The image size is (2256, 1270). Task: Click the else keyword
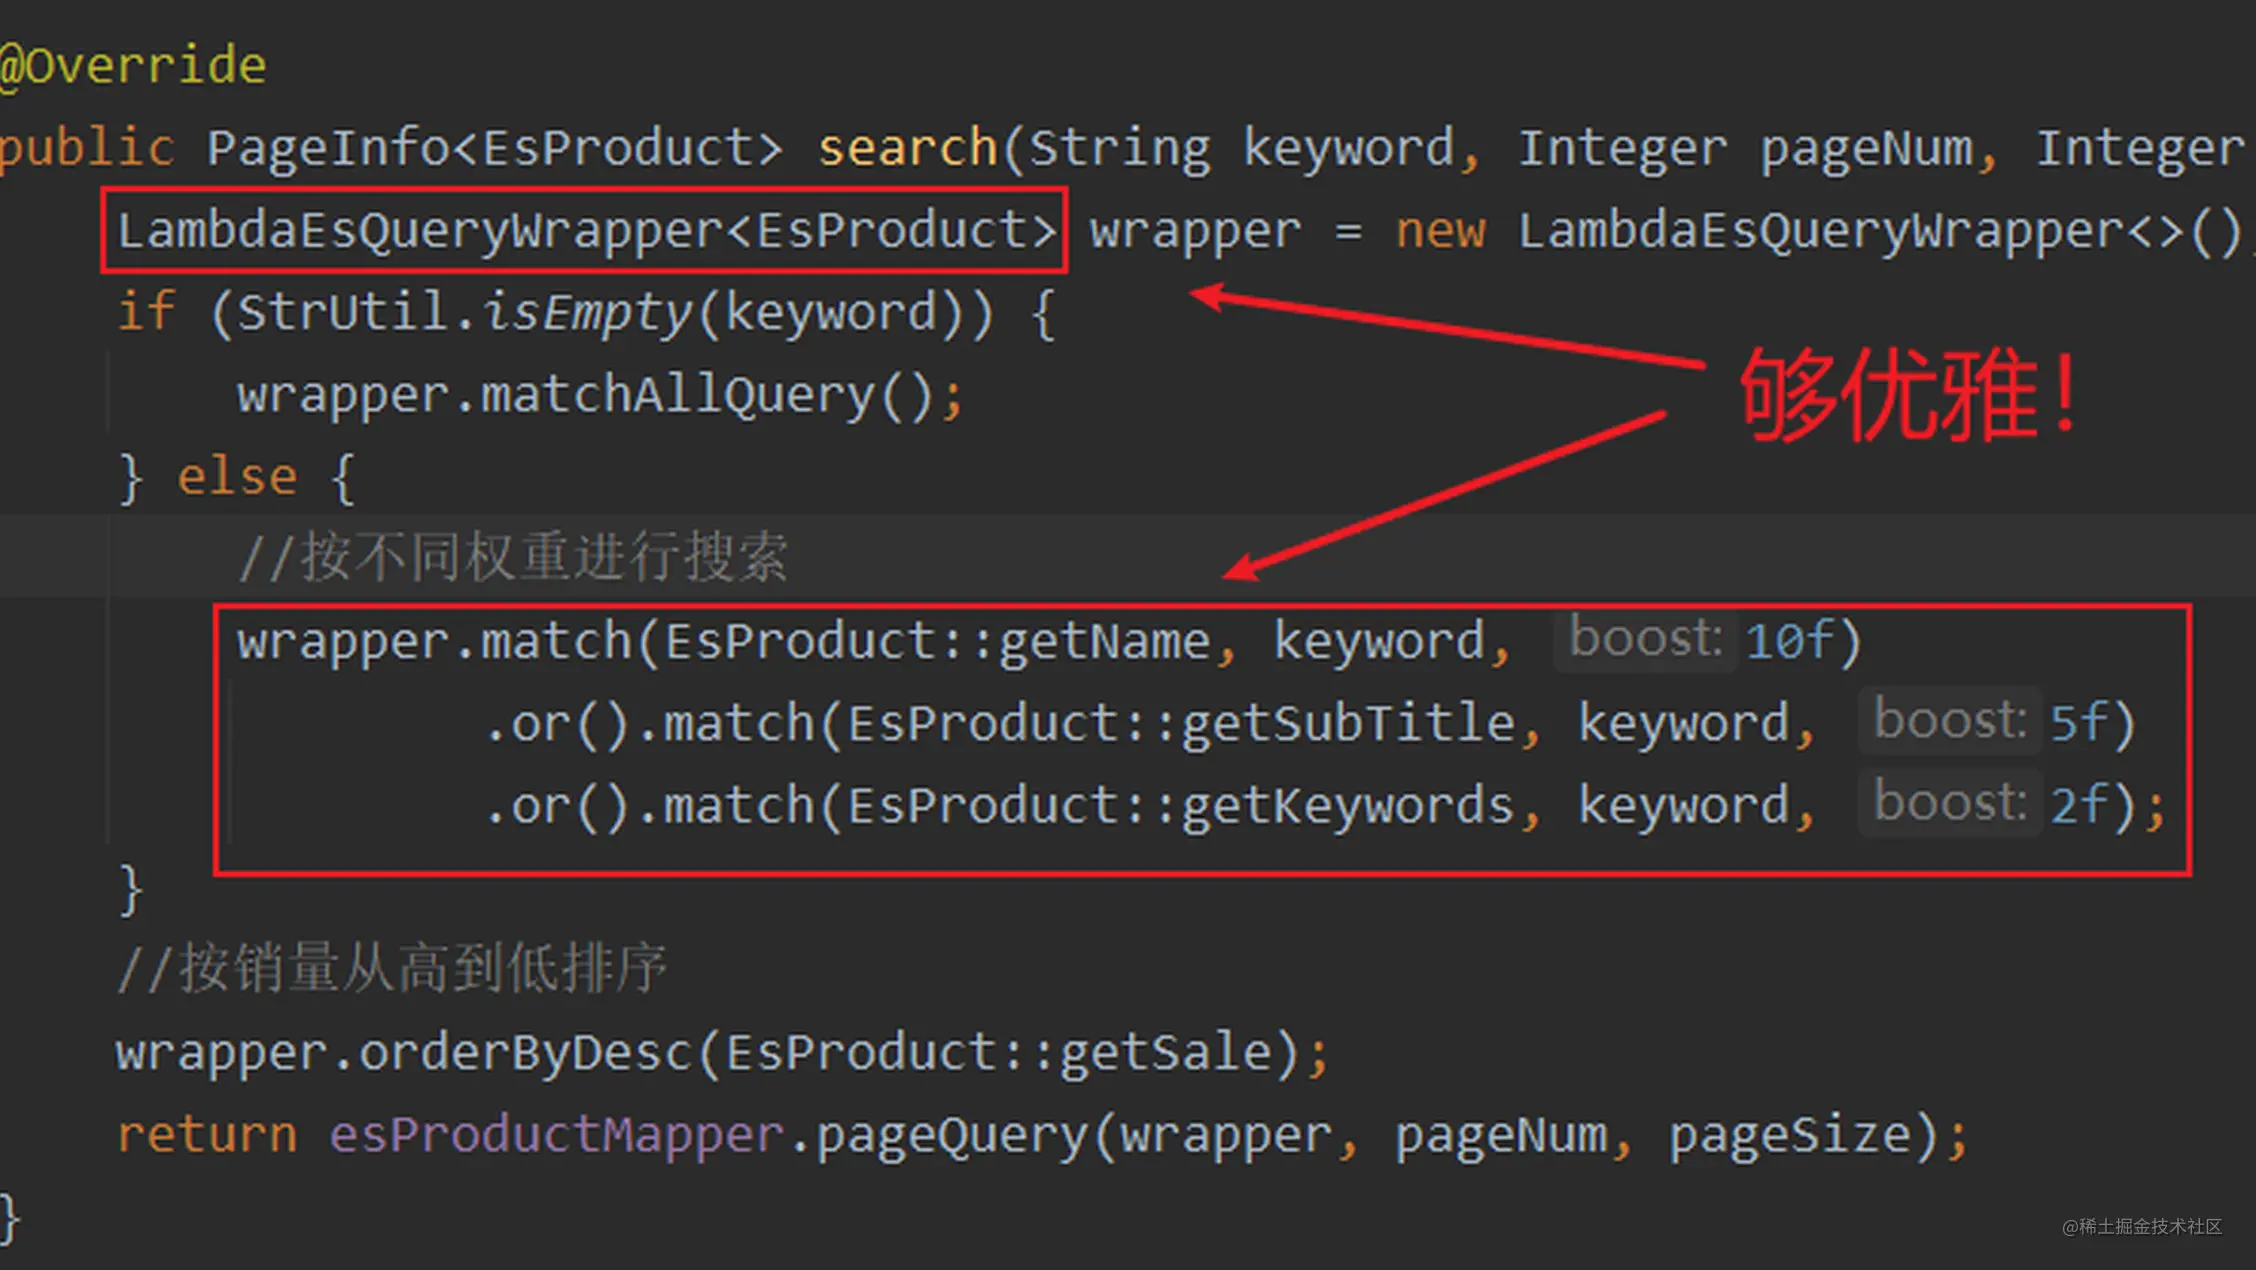coord(237,478)
